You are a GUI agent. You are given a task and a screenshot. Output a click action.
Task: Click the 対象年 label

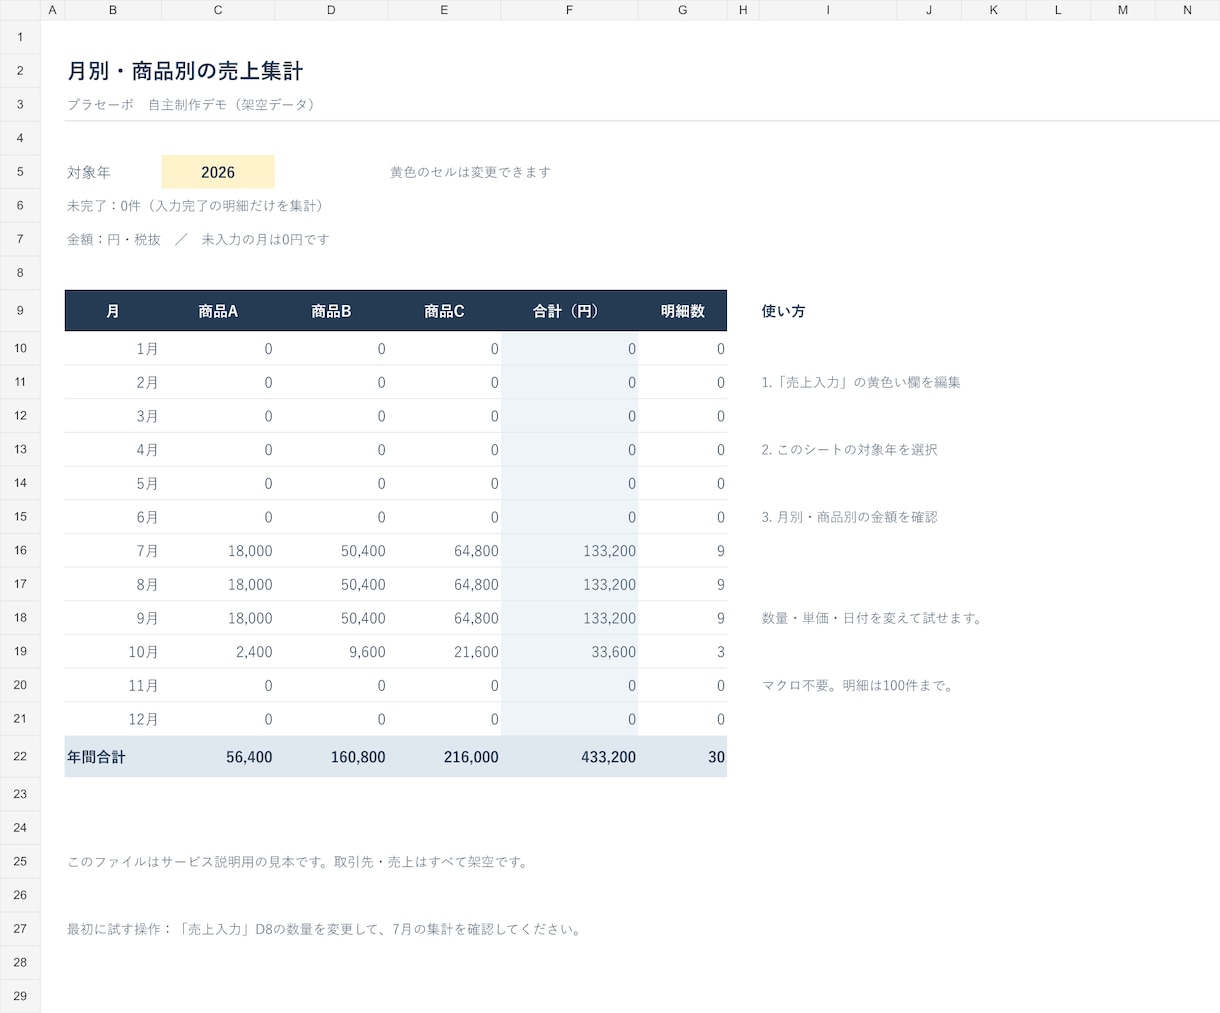pos(89,172)
